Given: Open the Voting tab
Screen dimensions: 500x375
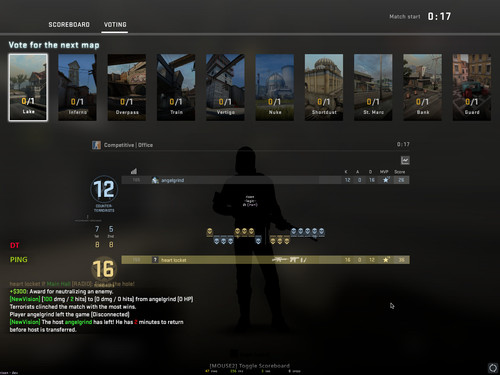Looking at the screenshot, I should [x=115, y=25].
